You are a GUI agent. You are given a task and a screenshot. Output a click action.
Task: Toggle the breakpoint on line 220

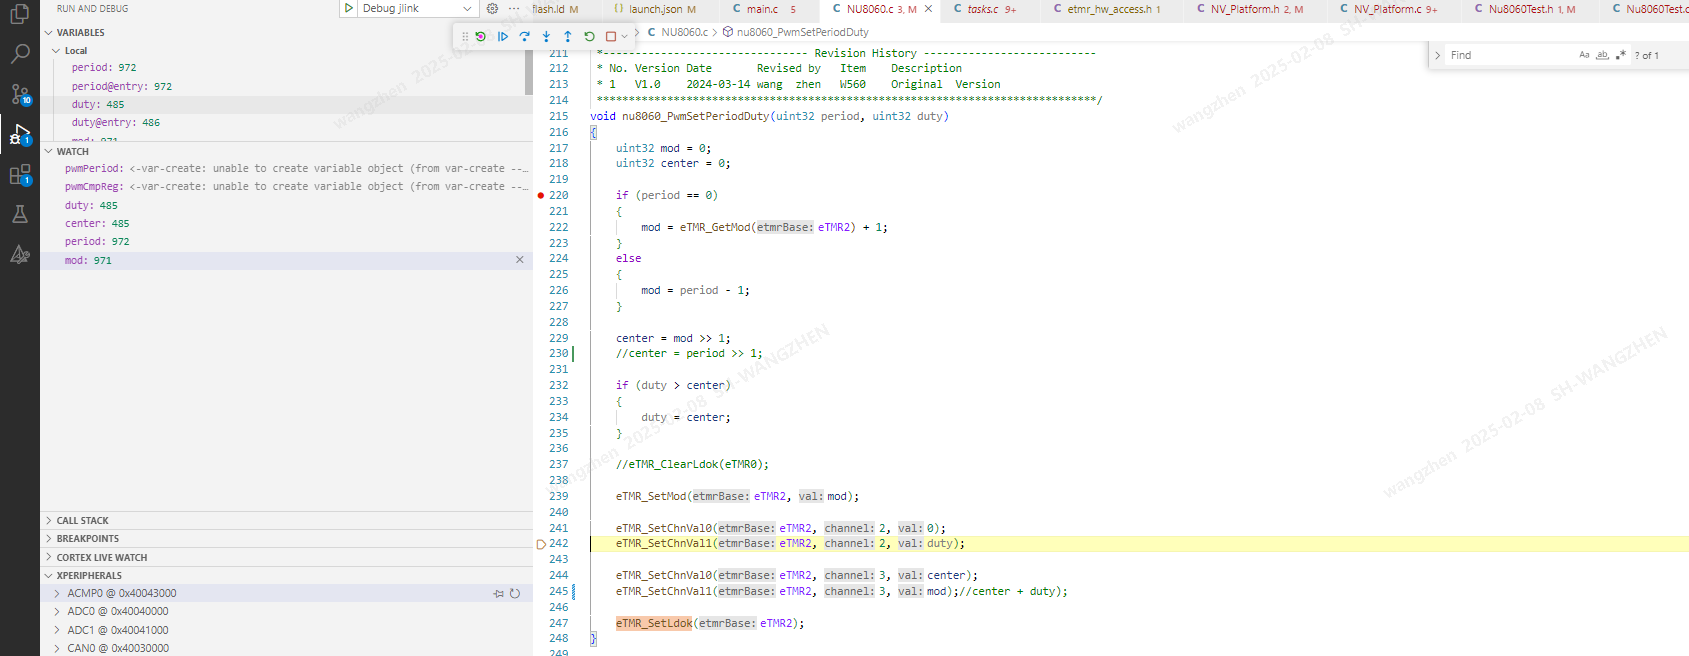541,196
